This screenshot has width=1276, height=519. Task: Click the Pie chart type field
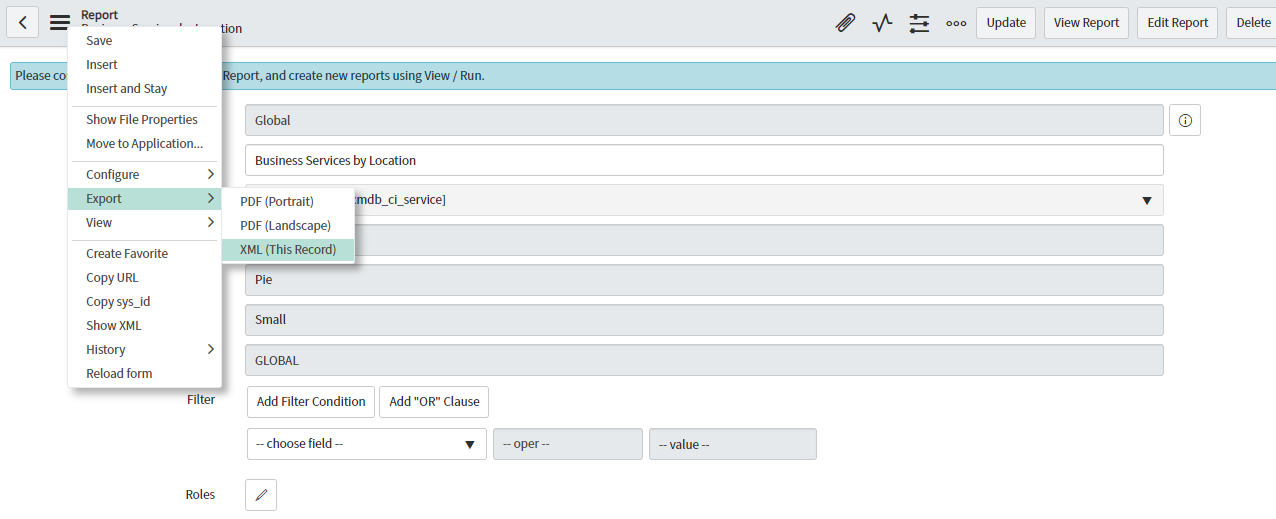pyautogui.click(x=704, y=280)
